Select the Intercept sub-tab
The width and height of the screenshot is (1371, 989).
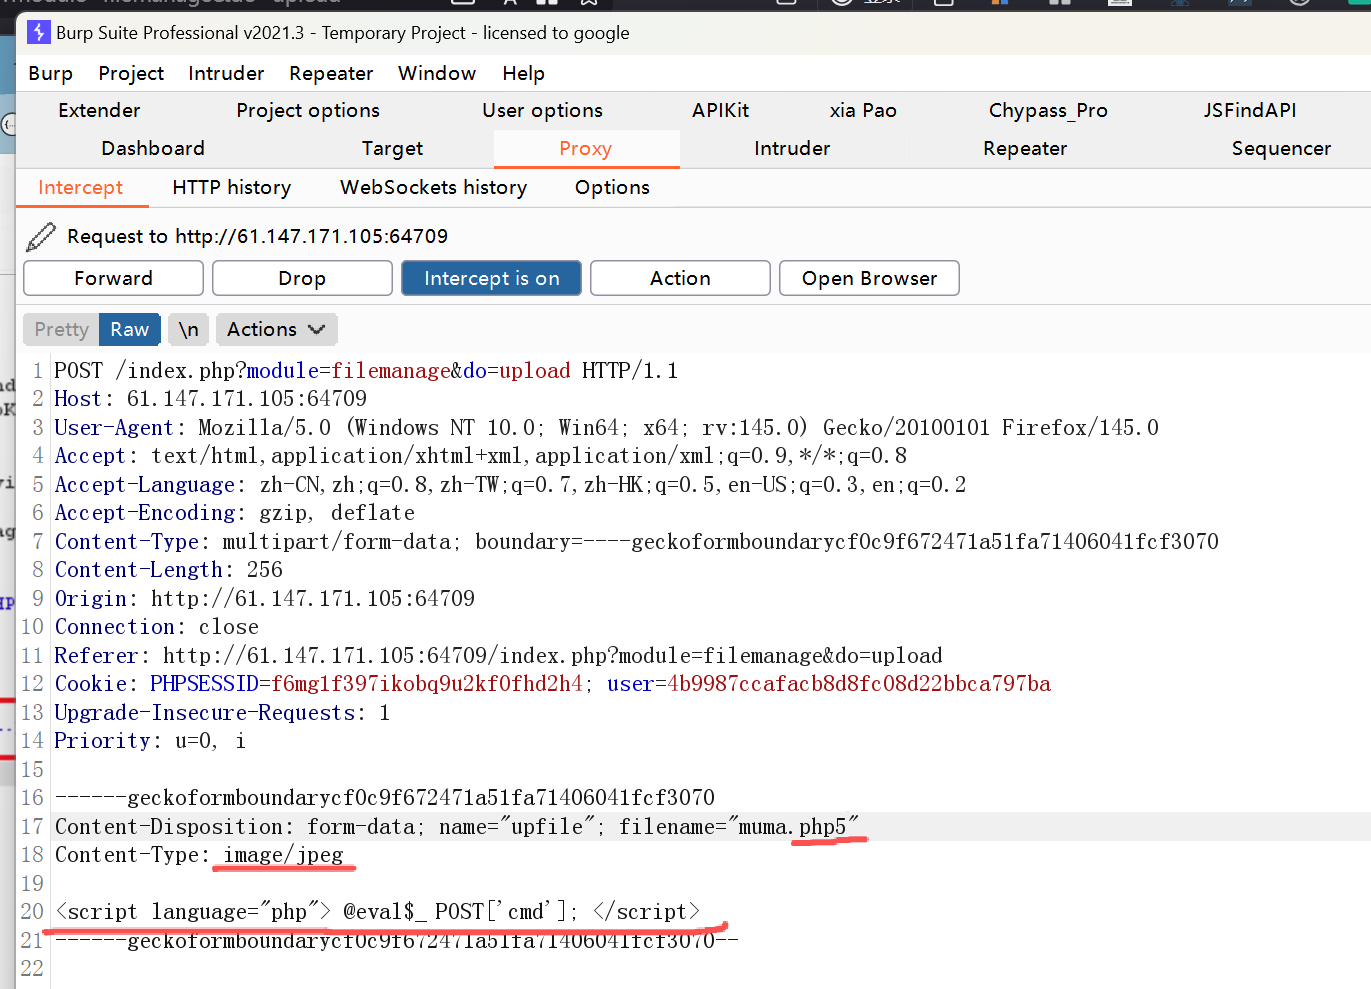[x=81, y=187]
